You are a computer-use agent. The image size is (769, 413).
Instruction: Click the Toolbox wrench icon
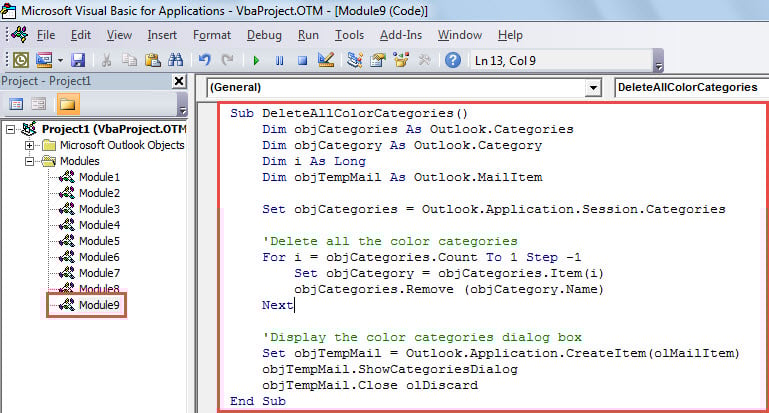(x=424, y=60)
